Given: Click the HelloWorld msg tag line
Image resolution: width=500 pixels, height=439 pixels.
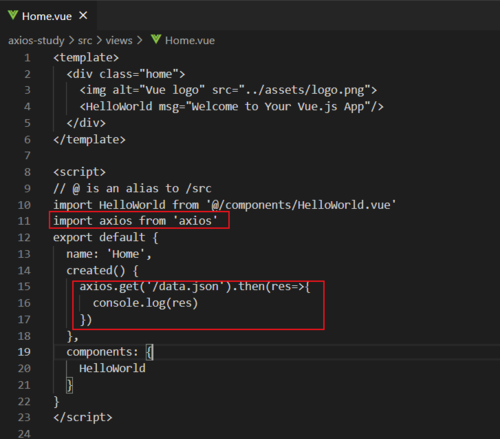Looking at the screenshot, I should 232,107.
